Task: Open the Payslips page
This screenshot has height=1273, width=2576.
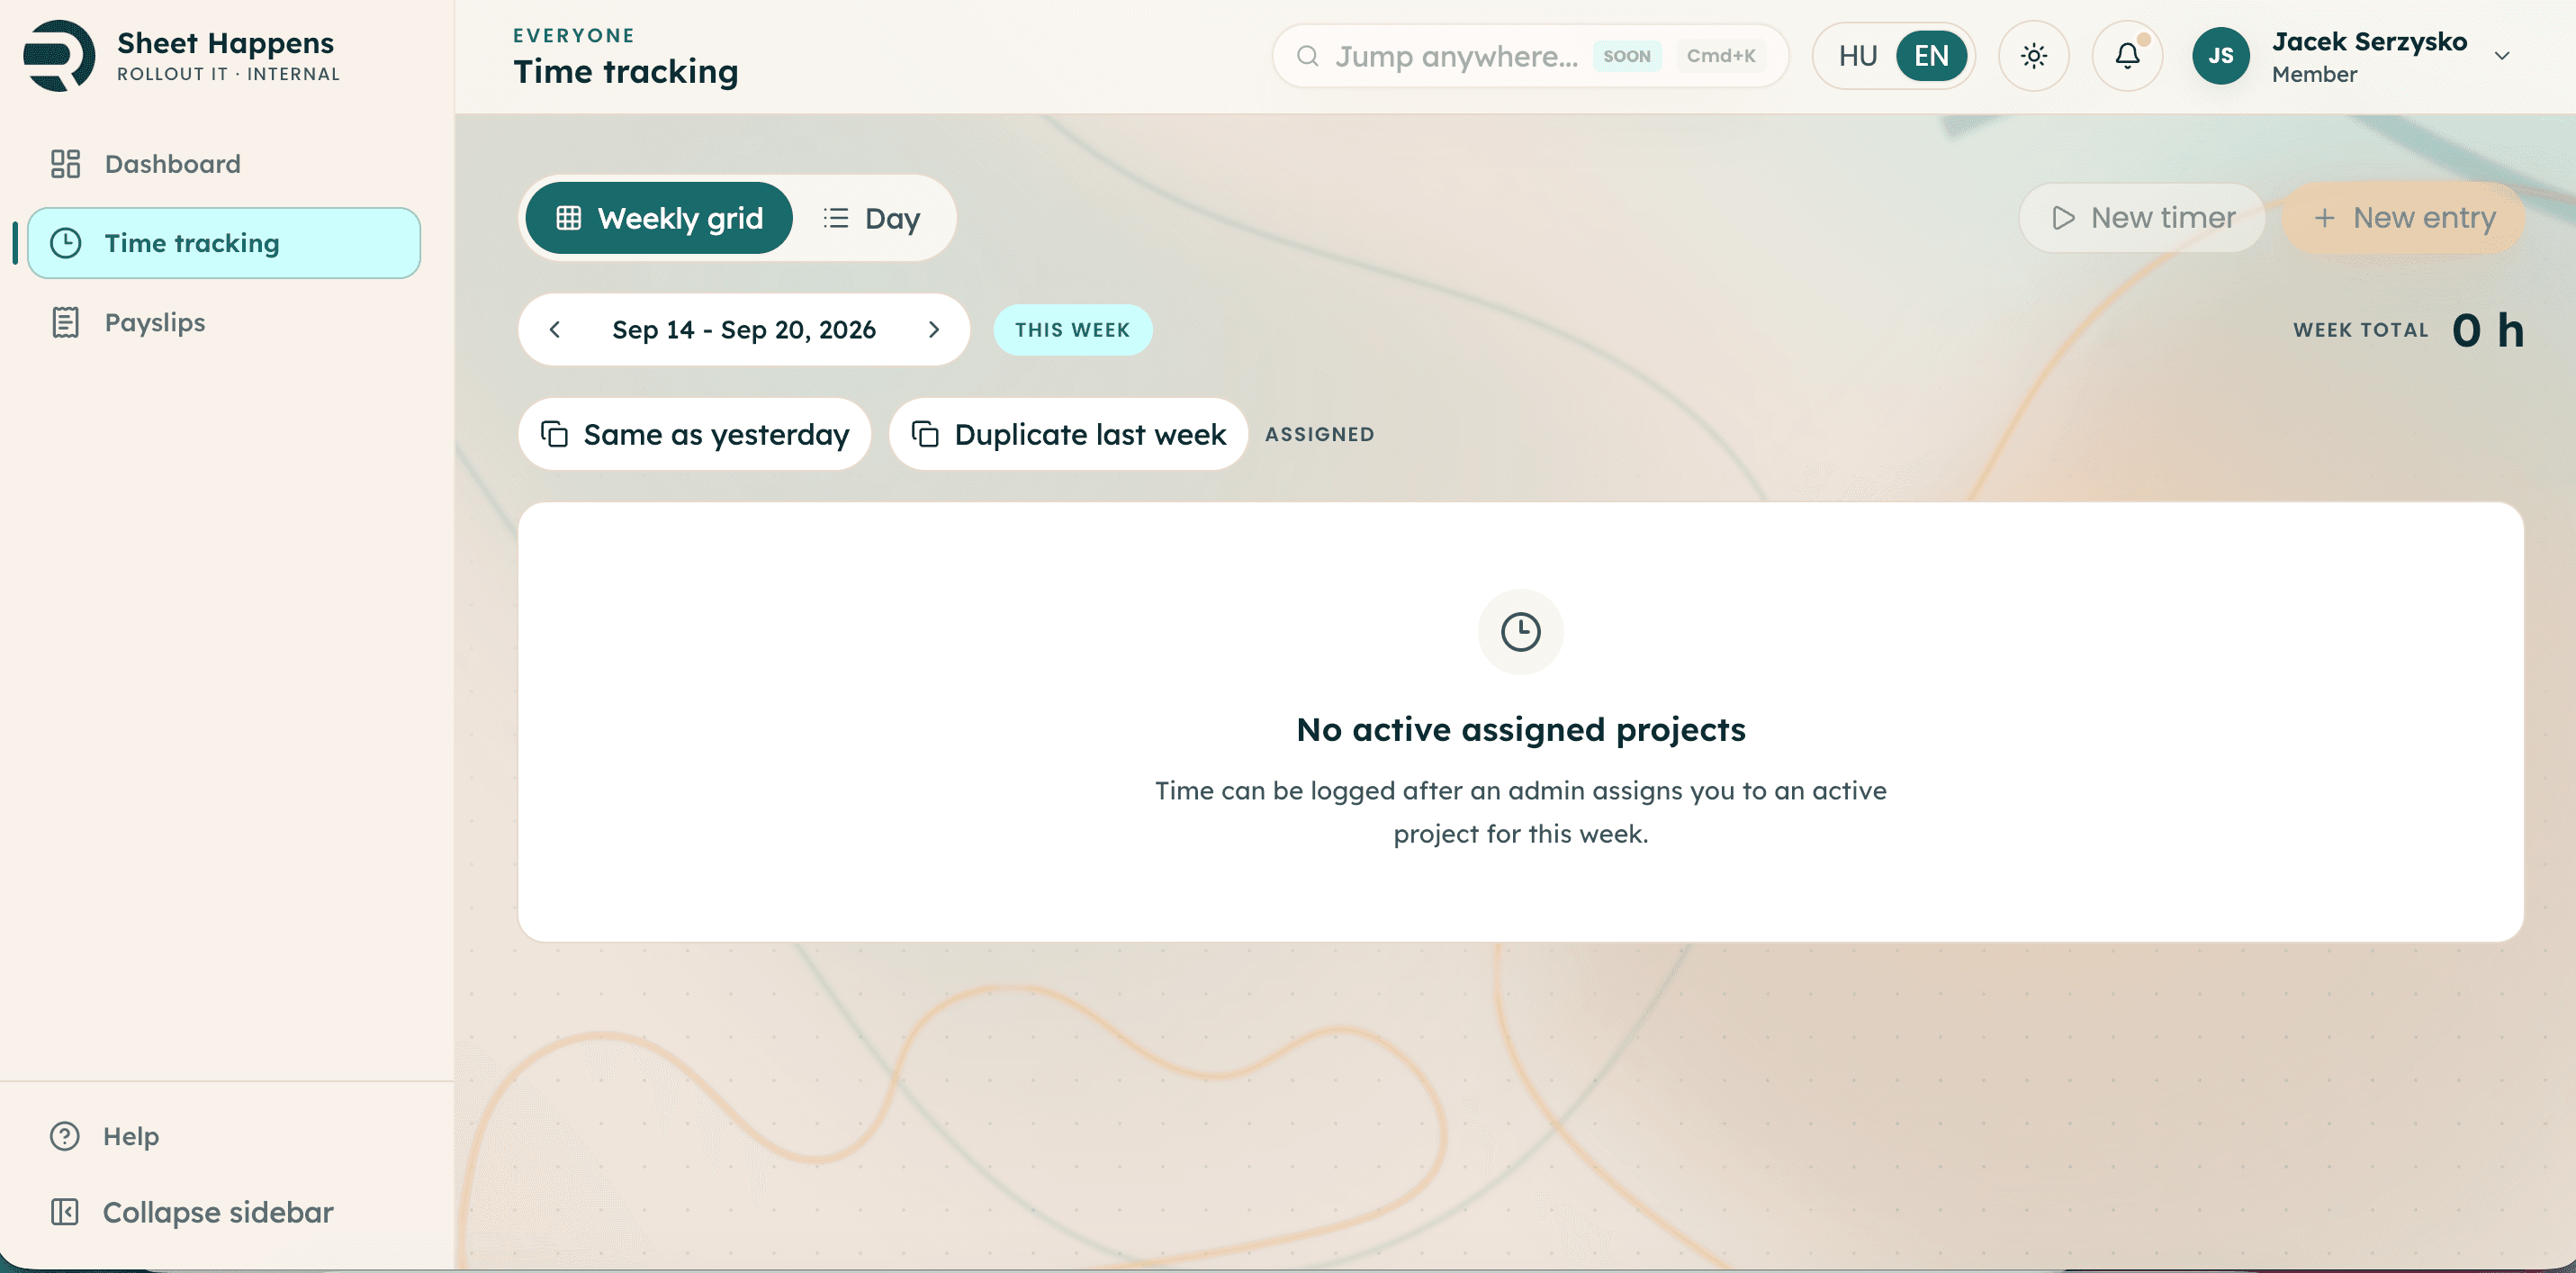Action: point(224,322)
